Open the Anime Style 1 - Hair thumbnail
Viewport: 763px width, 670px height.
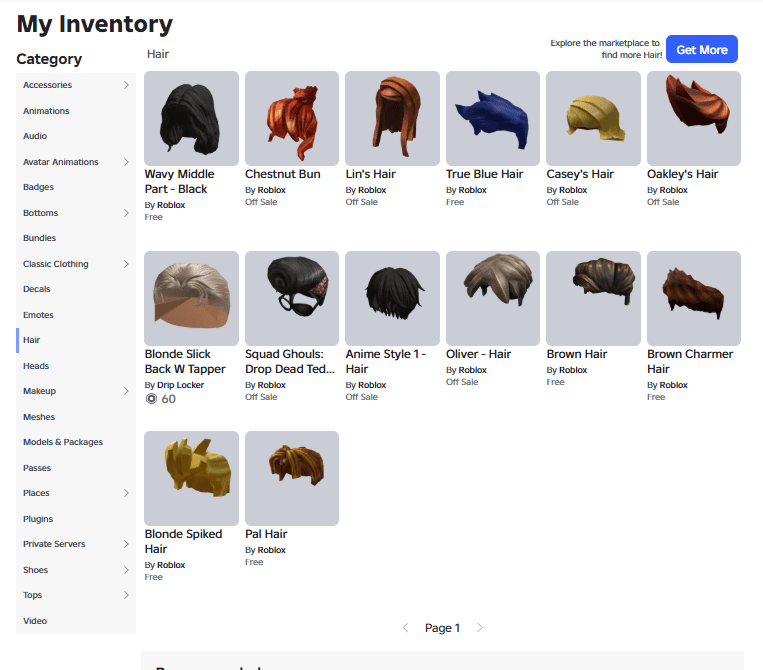click(x=392, y=298)
